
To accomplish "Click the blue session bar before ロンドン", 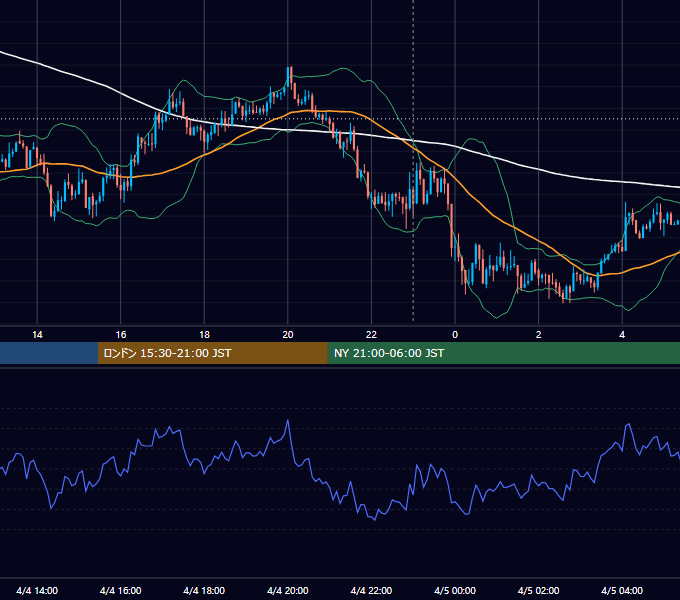I will (x=49, y=353).
